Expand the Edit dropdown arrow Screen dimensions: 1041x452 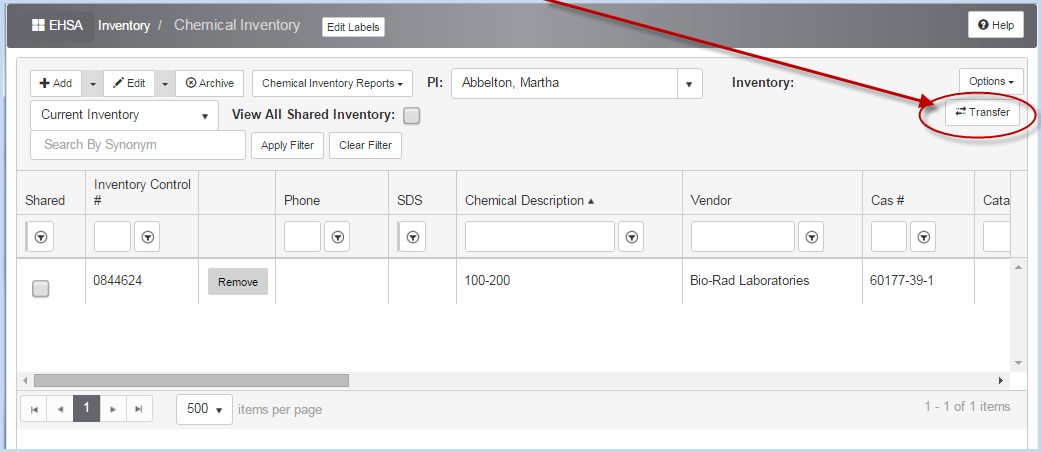click(165, 84)
